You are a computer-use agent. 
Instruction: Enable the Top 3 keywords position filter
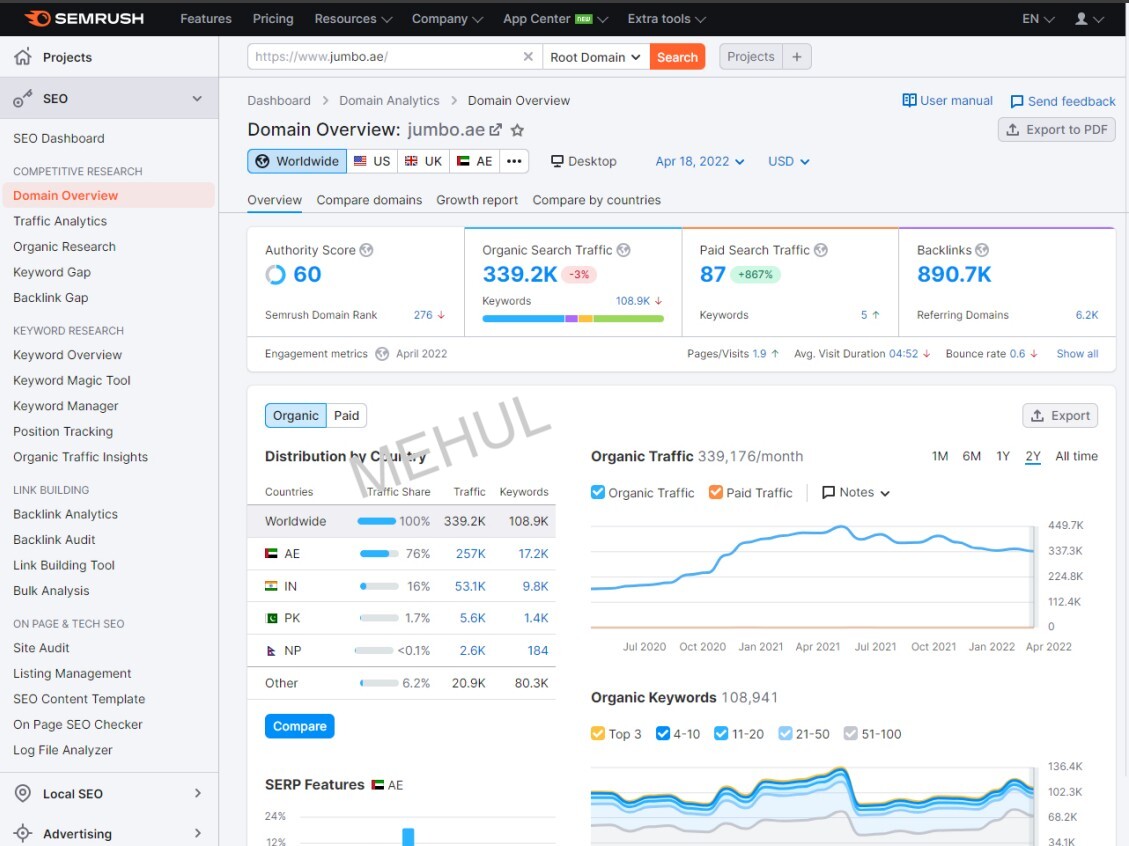click(x=598, y=733)
